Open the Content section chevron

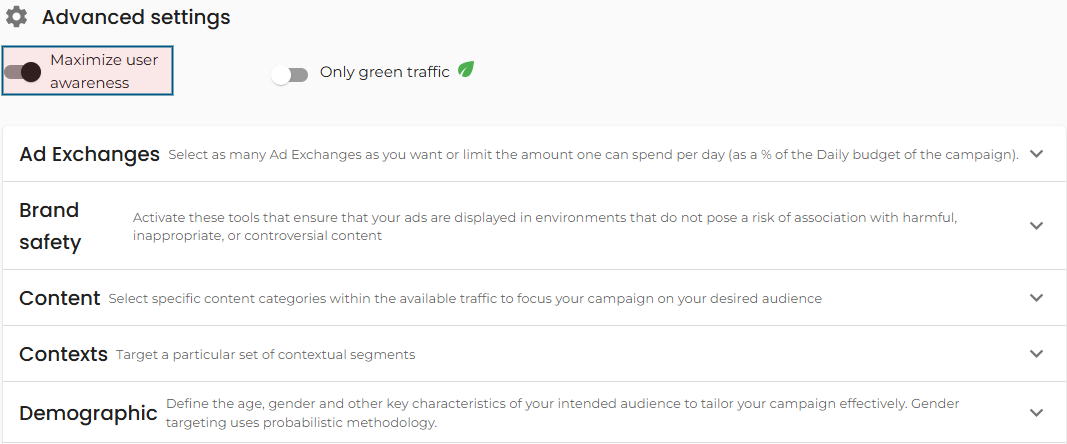pyautogui.click(x=1036, y=298)
